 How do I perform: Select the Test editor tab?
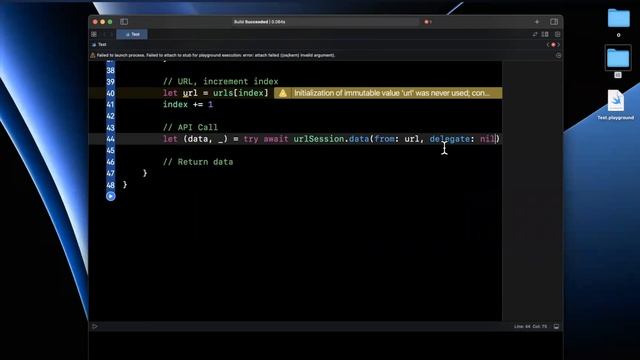132,34
